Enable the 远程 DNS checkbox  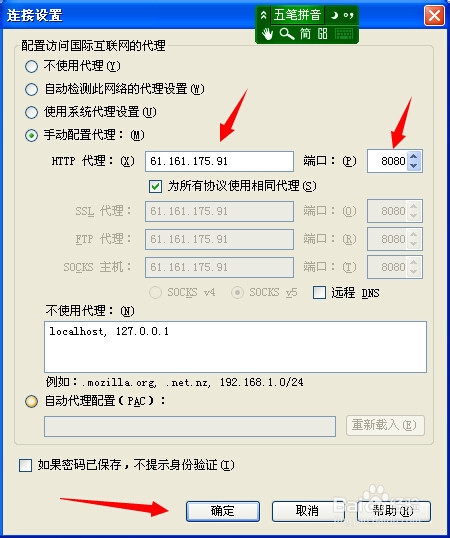319,293
